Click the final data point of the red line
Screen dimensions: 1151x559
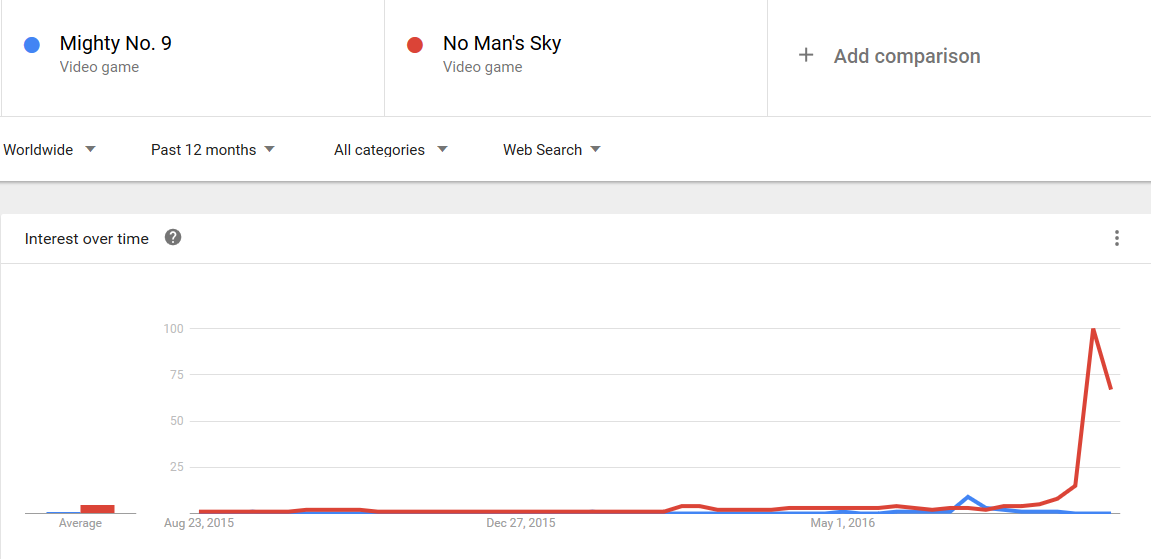(1111, 388)
